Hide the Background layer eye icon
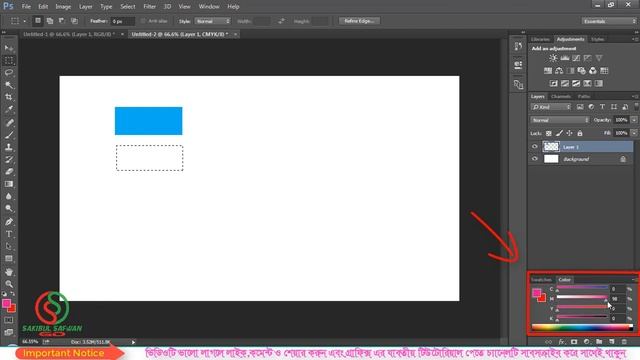 click(x=535, y=159)
